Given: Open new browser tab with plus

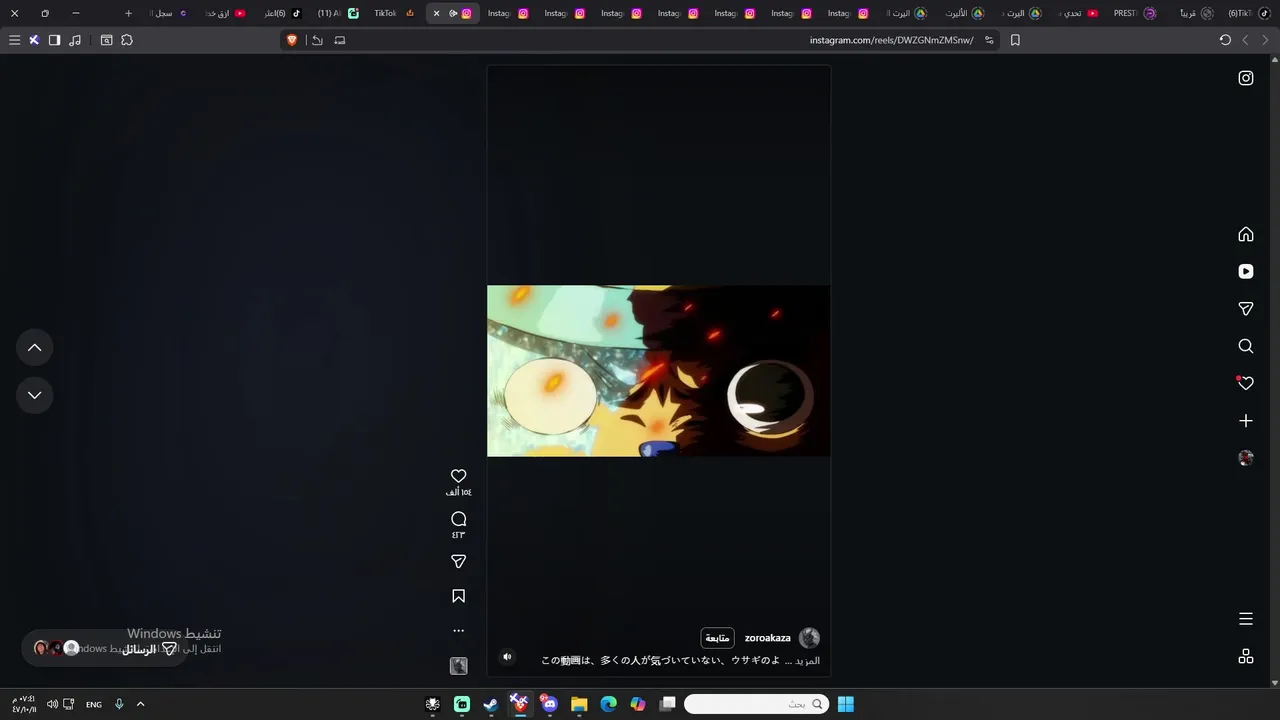Looking at the screenshot, I should (x=128, y=13).
